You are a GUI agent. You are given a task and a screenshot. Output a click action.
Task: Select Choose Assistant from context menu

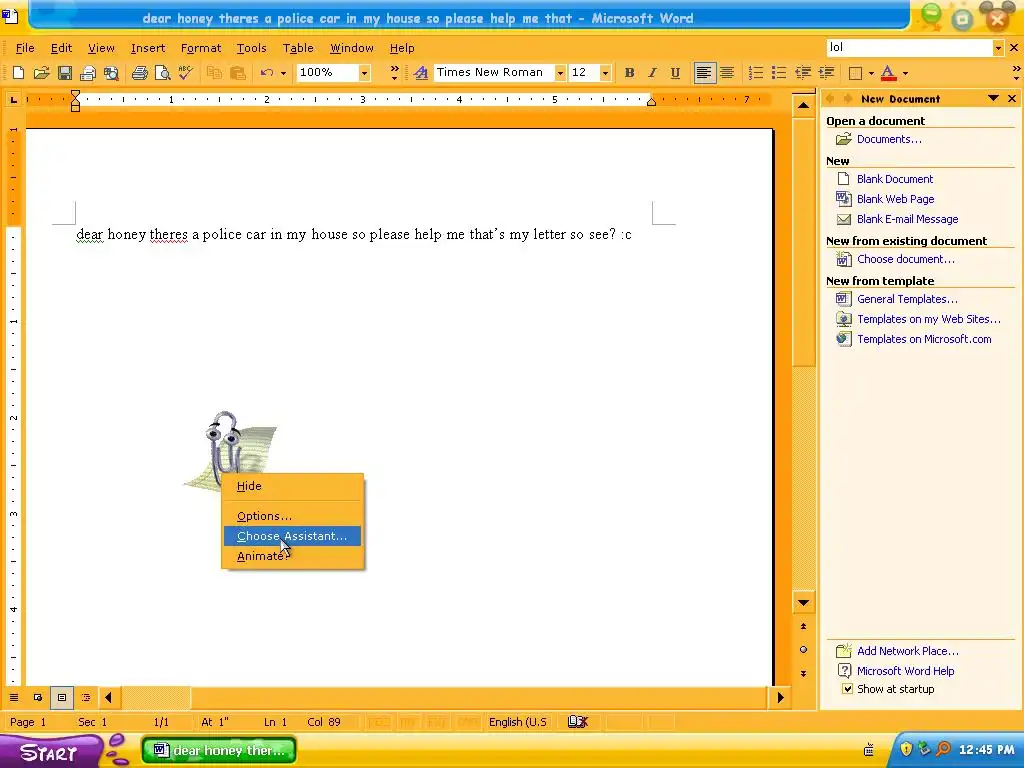[293, 536]
